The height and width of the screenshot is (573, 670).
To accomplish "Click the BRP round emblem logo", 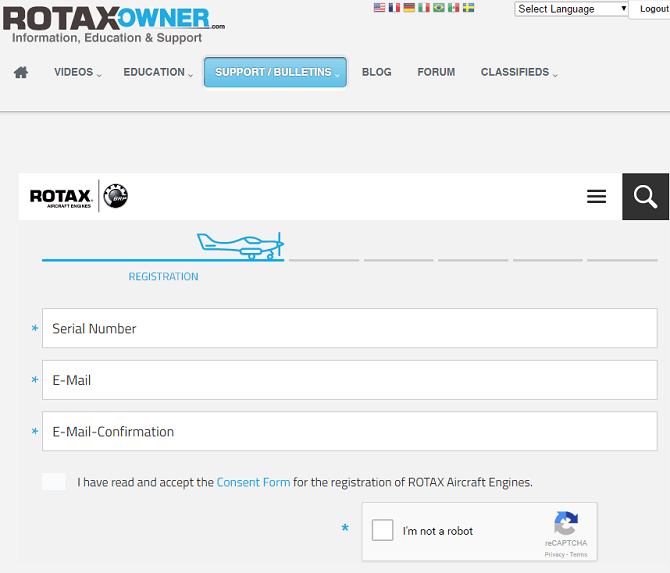I will click(x=116, y=196).
